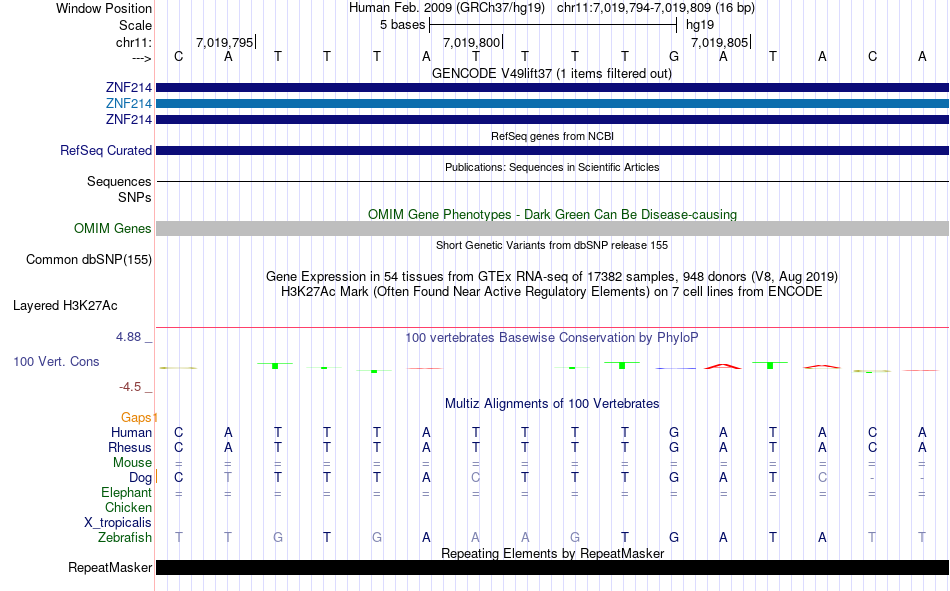Click the RefSeq genes from NCBI title
Image resolution: width=950 pixels, height=591 pixels.
pos(552,136)
